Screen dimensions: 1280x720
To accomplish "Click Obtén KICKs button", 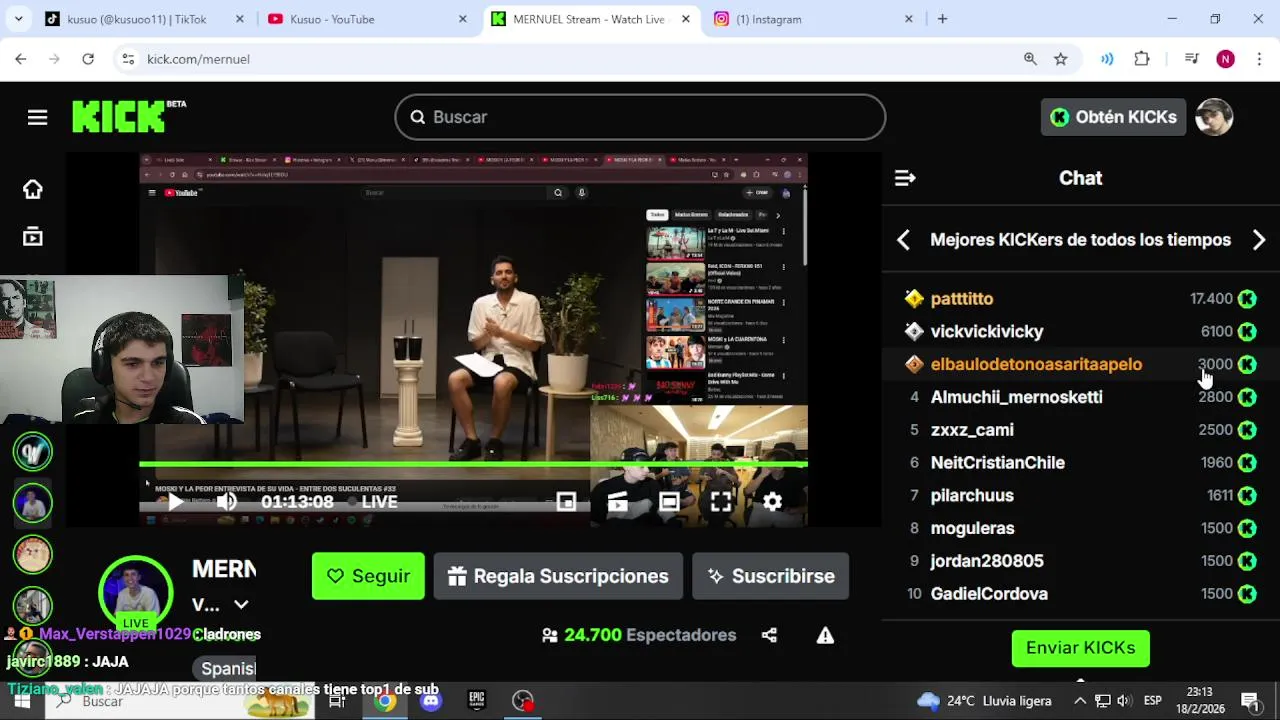I will [x=1113, y=117].
